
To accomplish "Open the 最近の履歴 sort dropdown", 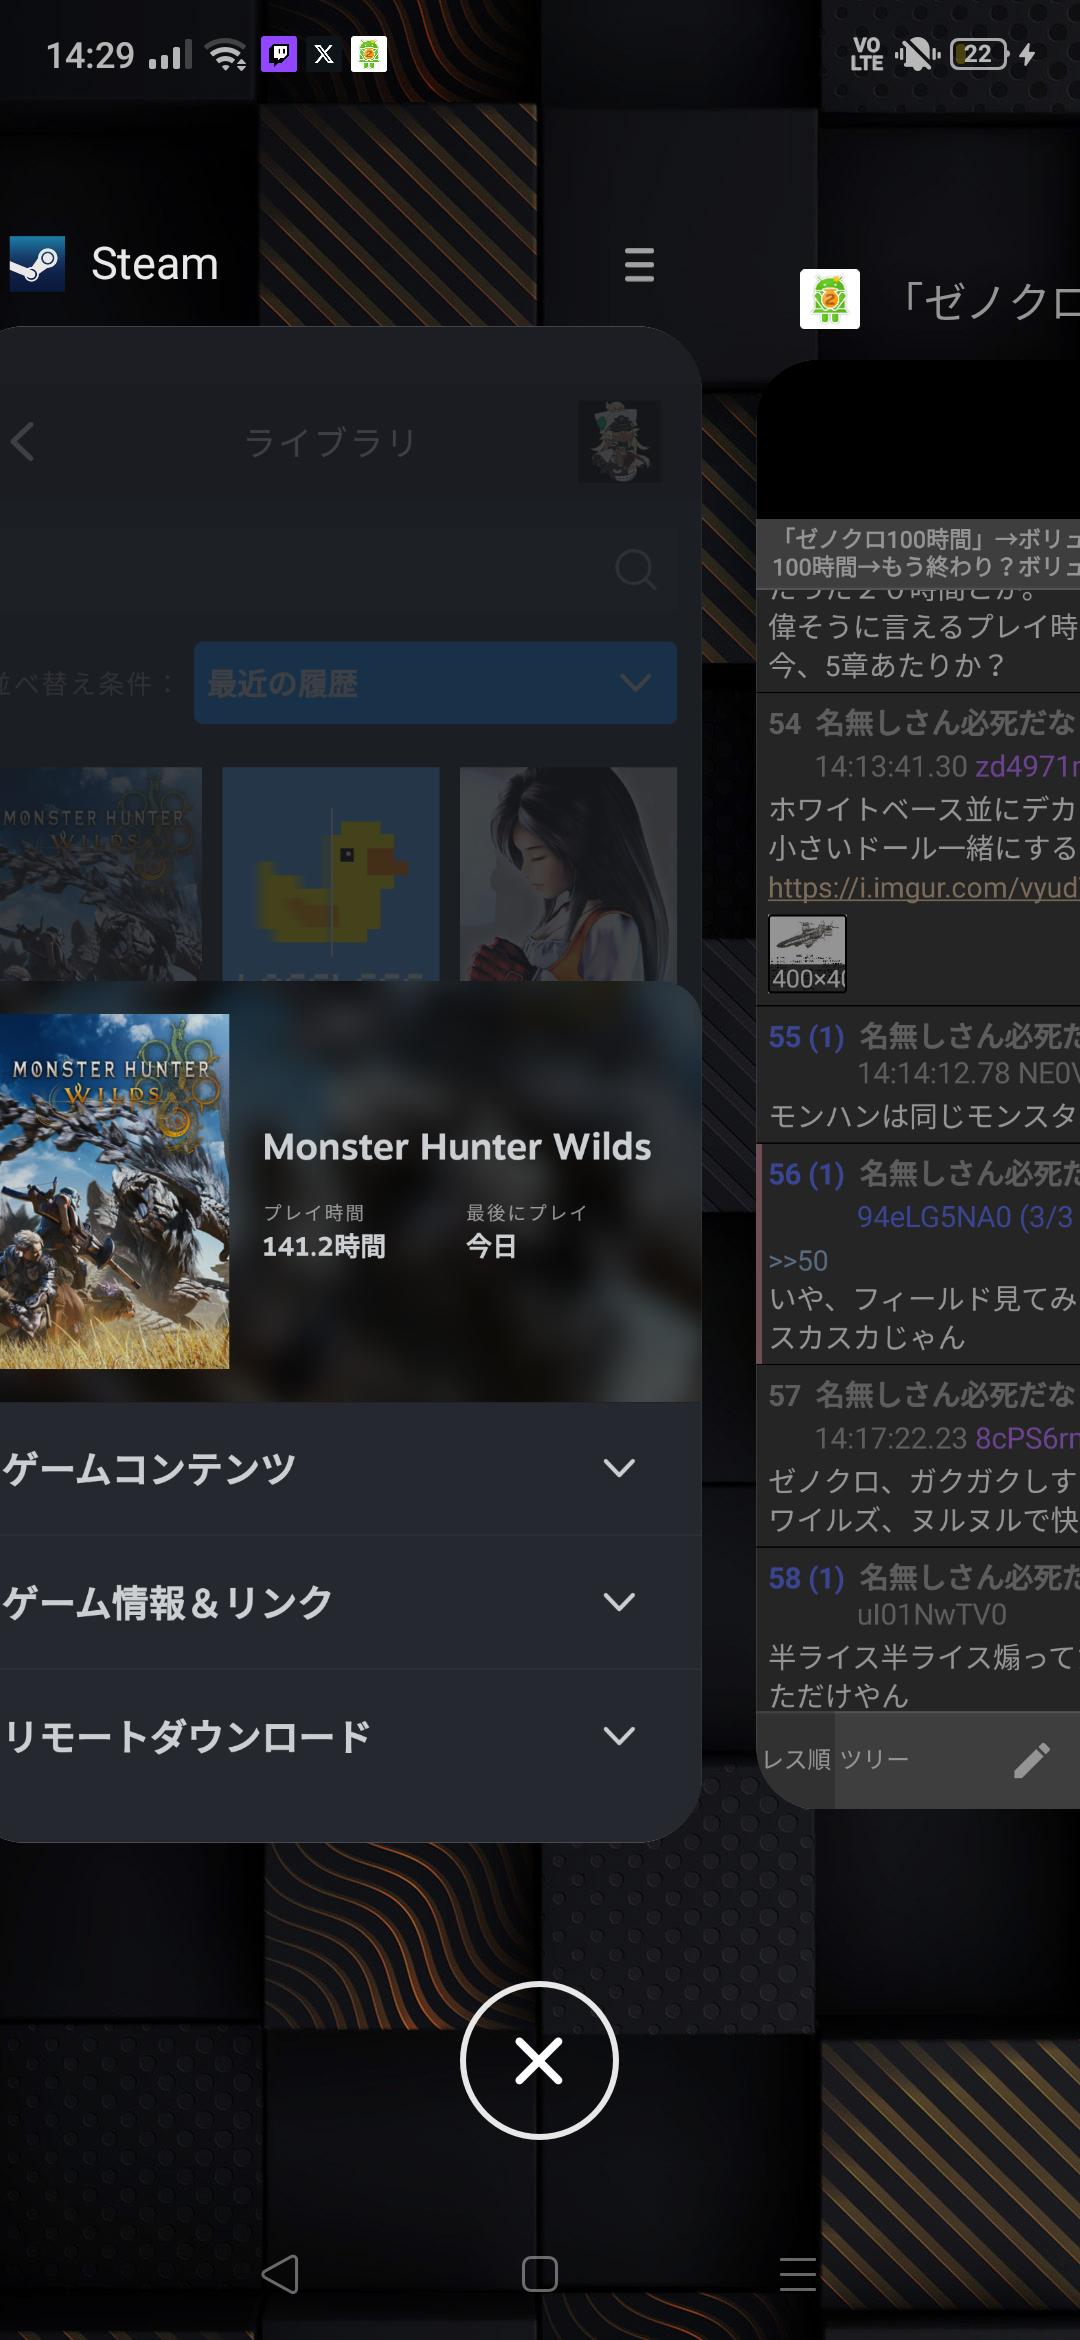I will (x=435, y=683).
